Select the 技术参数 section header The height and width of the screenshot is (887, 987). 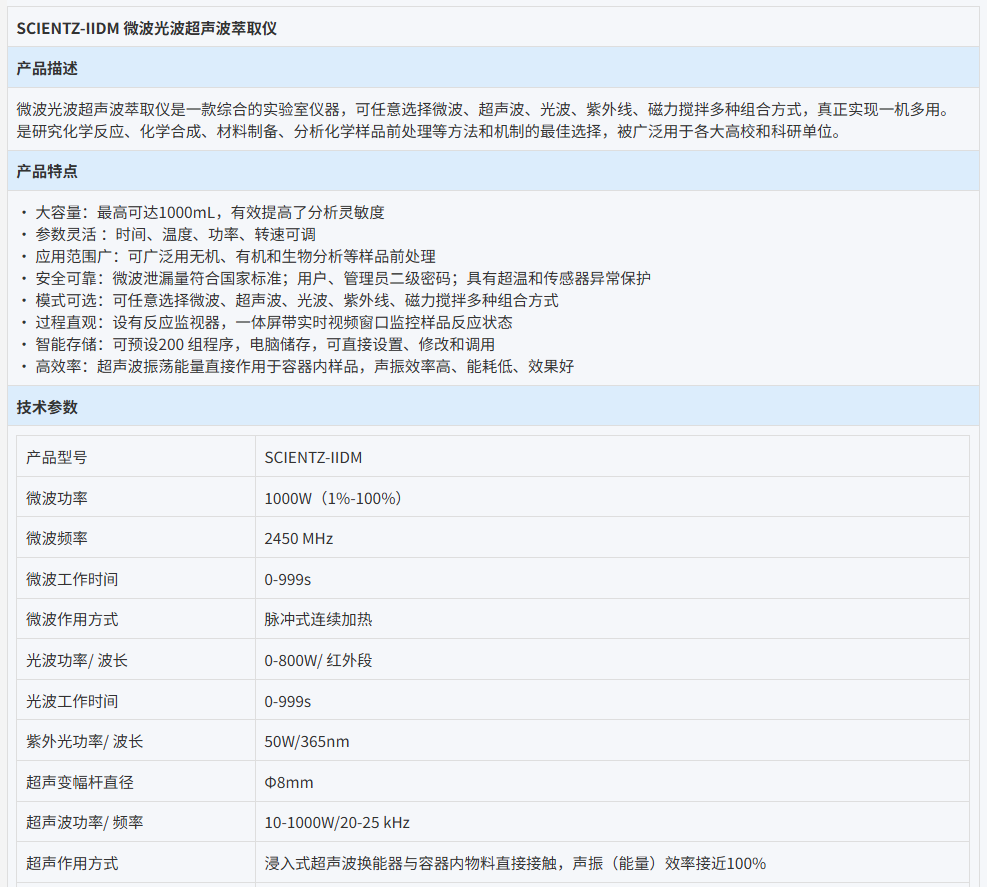click(47, 407)
